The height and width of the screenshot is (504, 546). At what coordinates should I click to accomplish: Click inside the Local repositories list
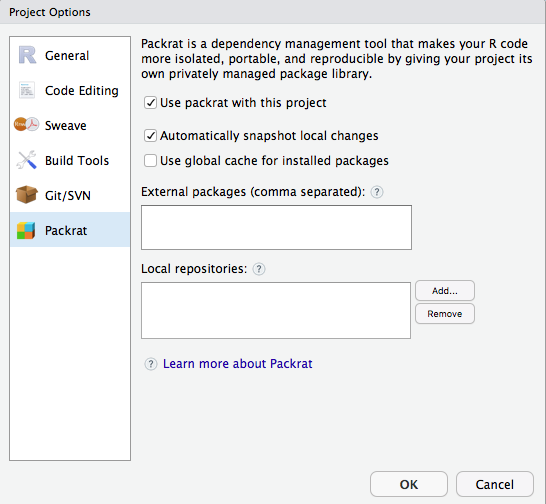[276, 310]
